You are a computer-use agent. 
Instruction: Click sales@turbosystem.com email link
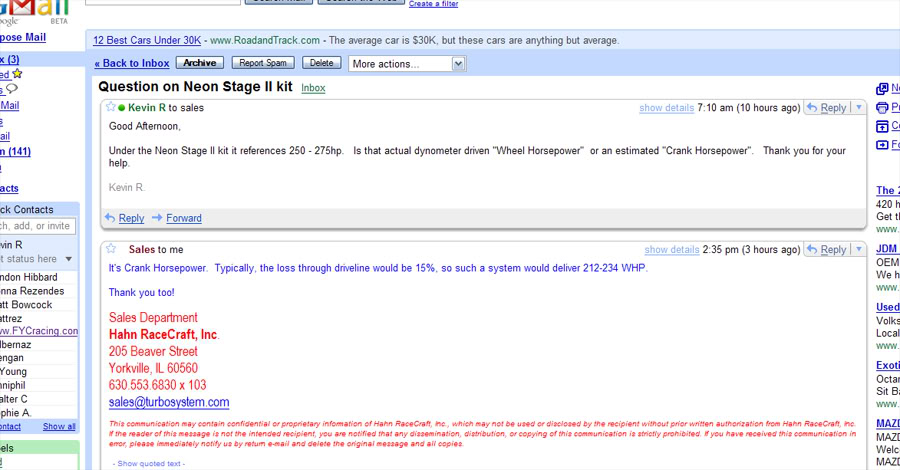[169, 402]
